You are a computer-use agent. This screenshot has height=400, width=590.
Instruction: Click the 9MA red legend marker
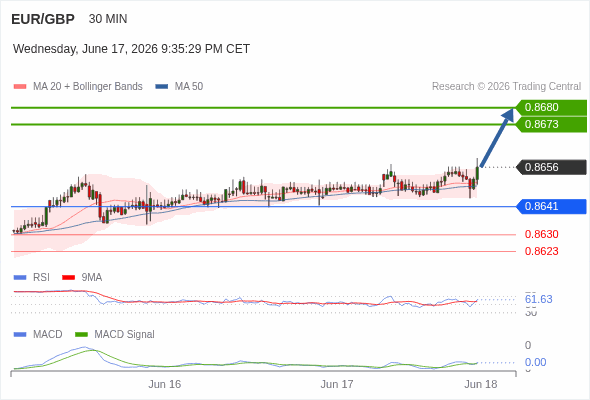[x=68, y=278]
